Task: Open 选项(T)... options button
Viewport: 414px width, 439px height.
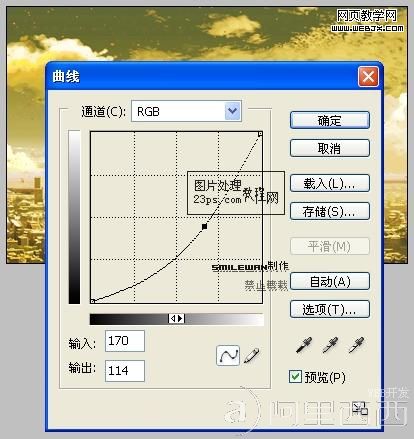Action: [330, 309]
